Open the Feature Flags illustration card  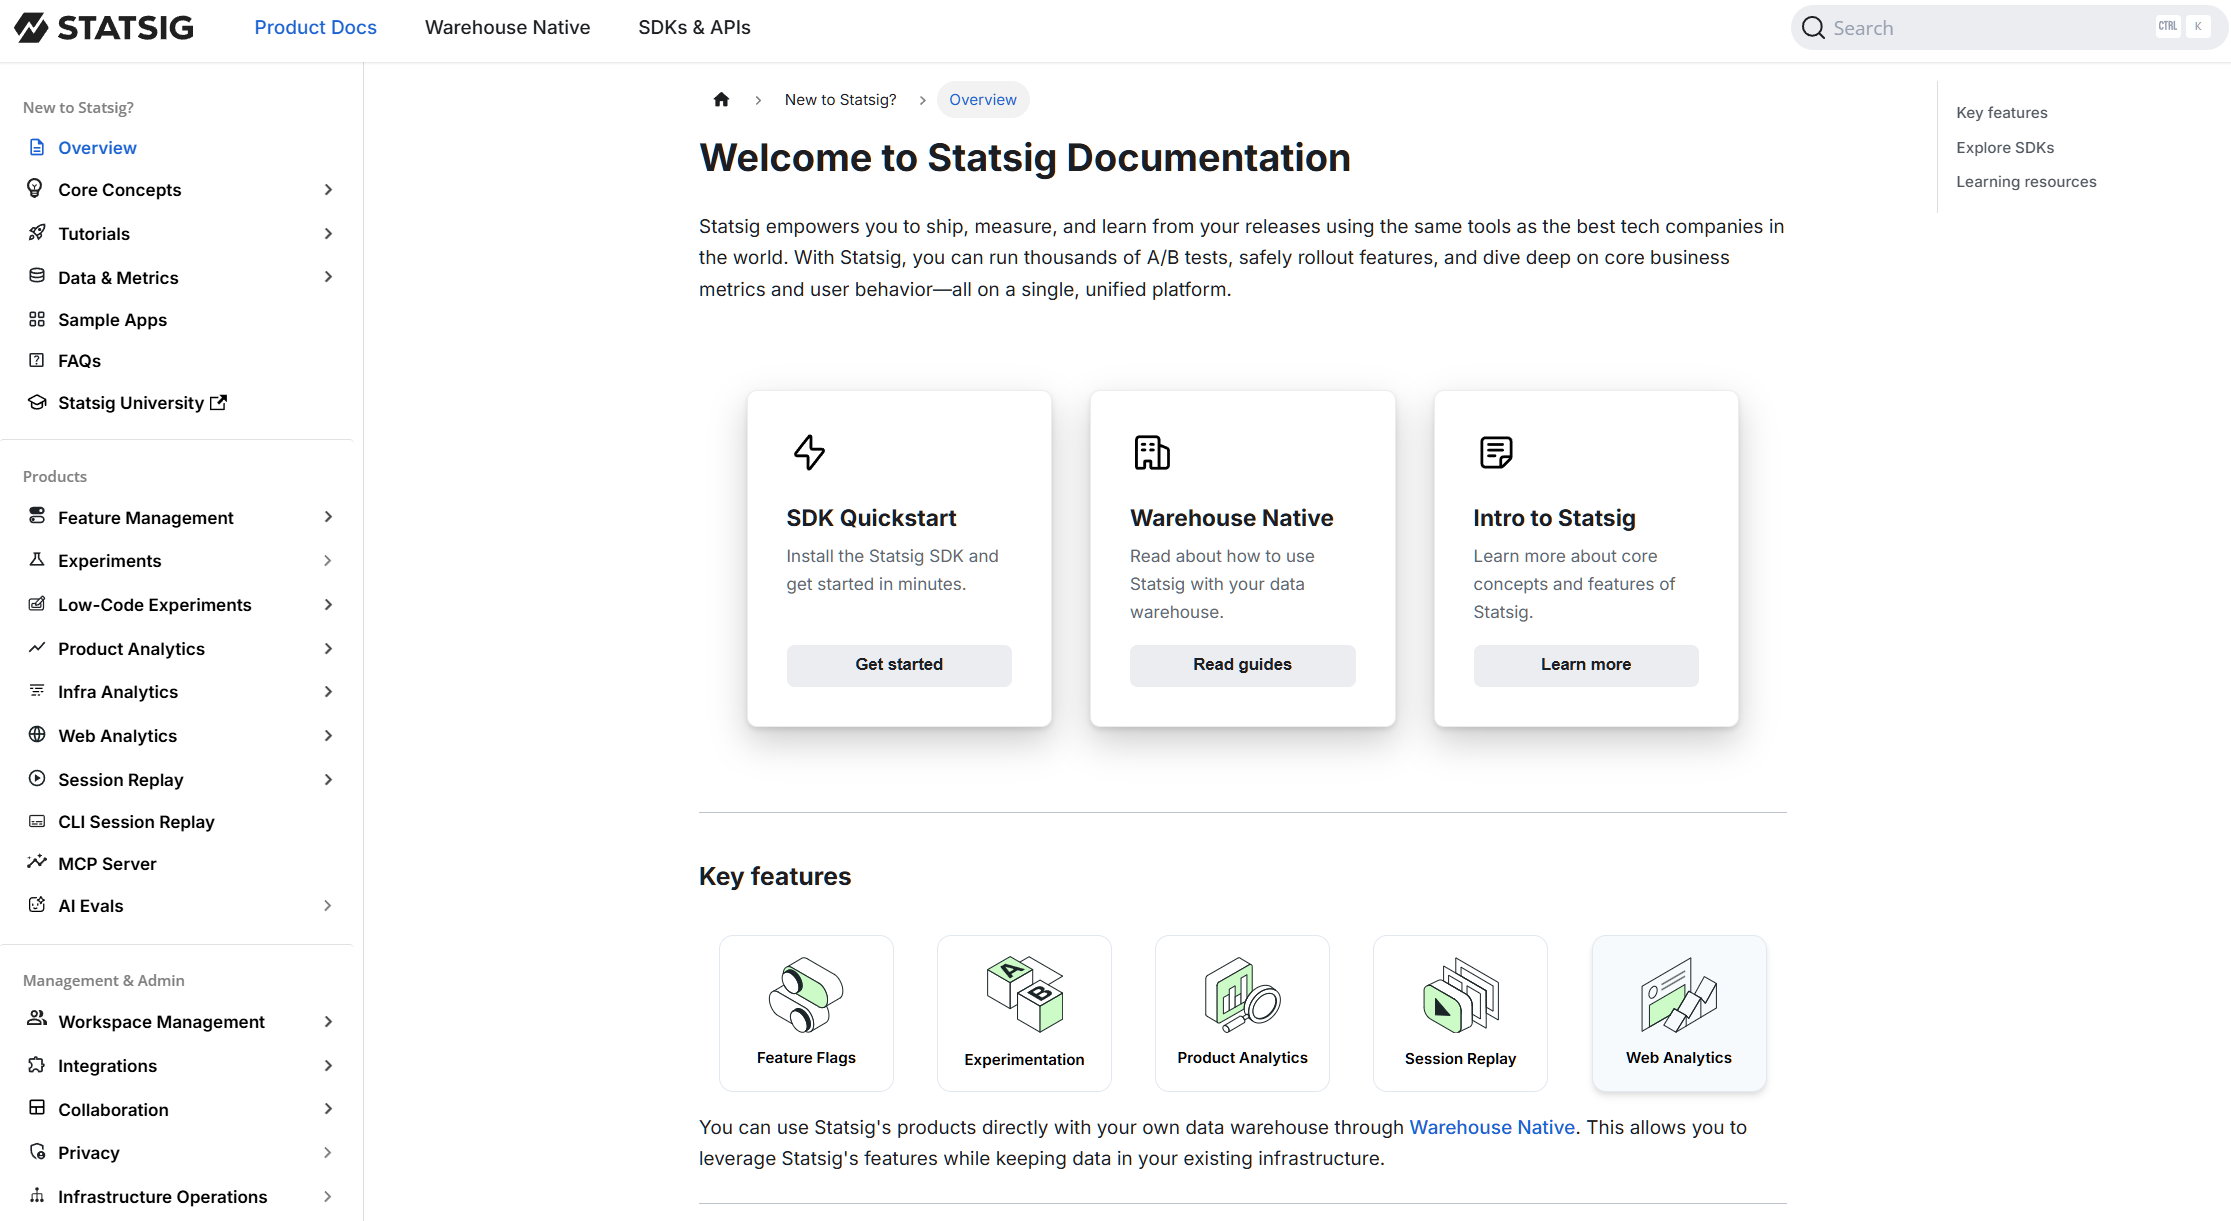point(806,1012)
